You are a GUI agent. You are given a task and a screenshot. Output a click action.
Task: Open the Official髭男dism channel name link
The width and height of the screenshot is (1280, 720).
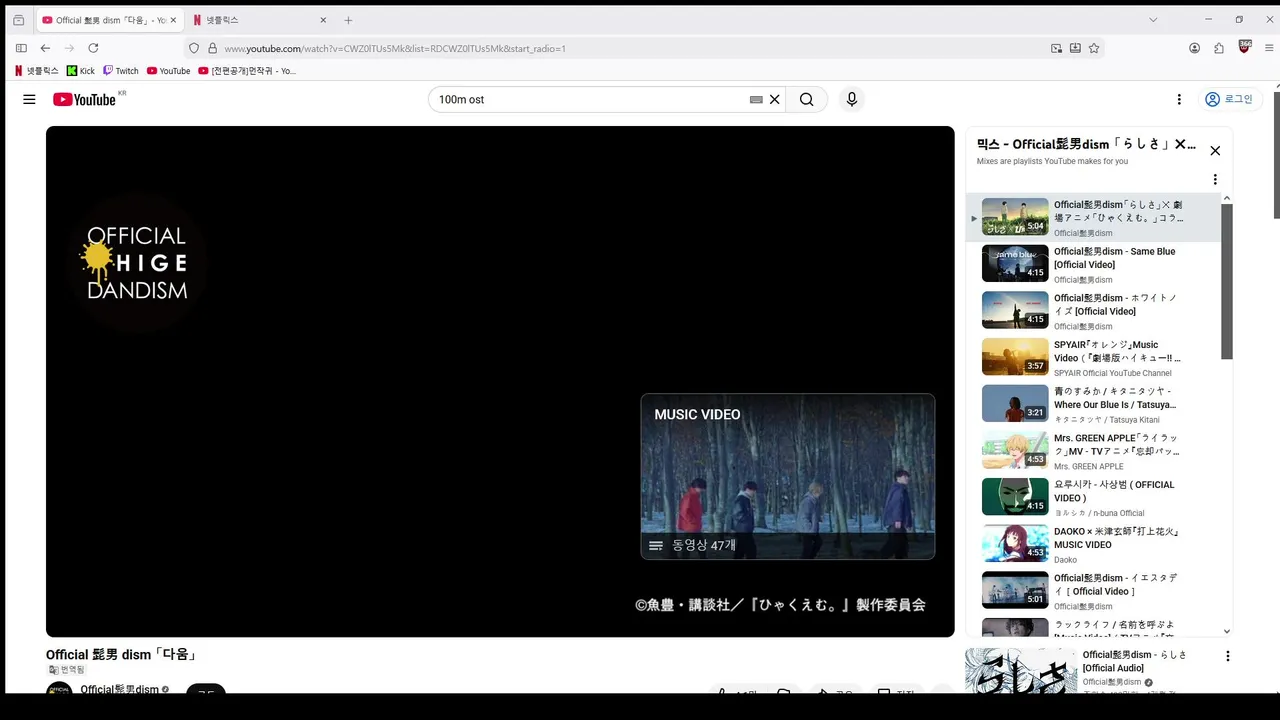[x=120, y=690]
